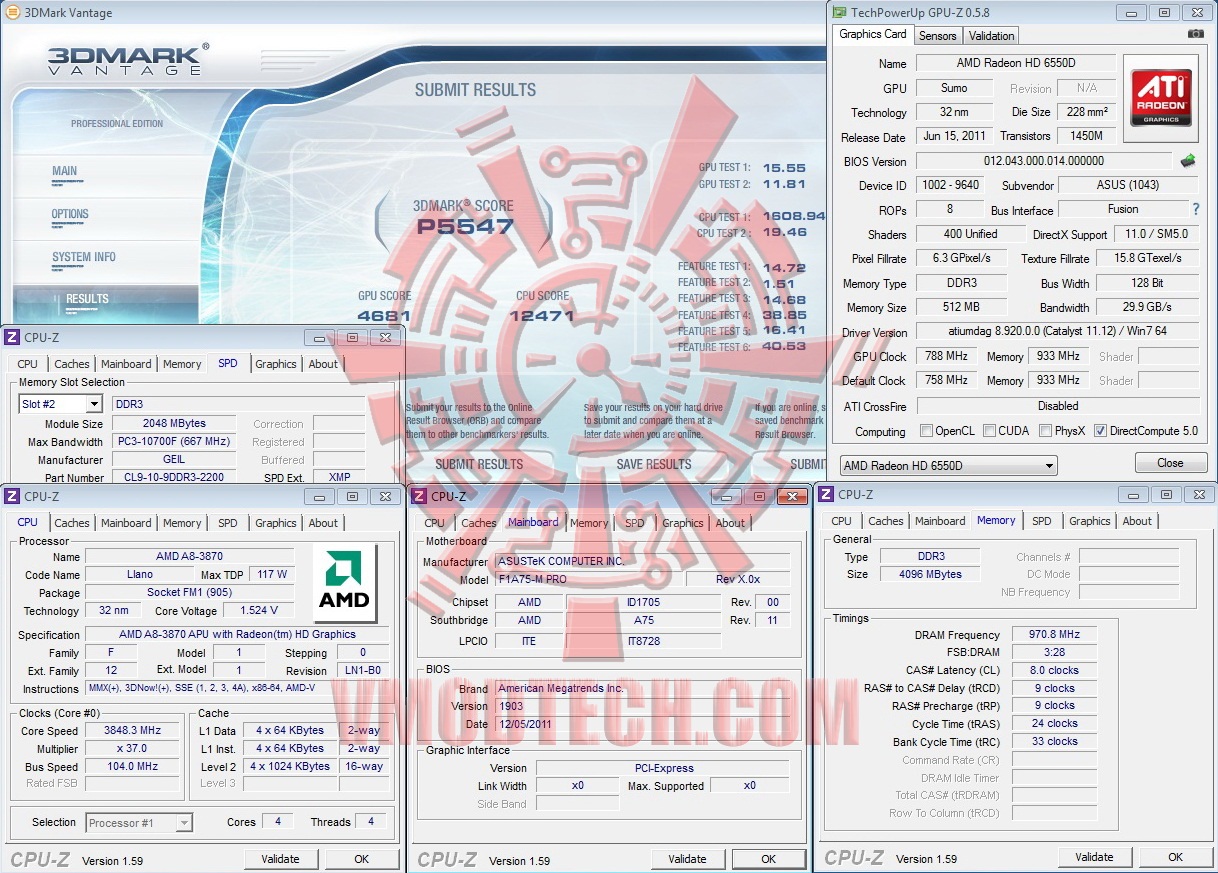Image resolution: width=1218 pixels, height=873 pixels.
Task: Toggle the DirectCompute 5.0 checkbox
Action: coord(1100,432)
